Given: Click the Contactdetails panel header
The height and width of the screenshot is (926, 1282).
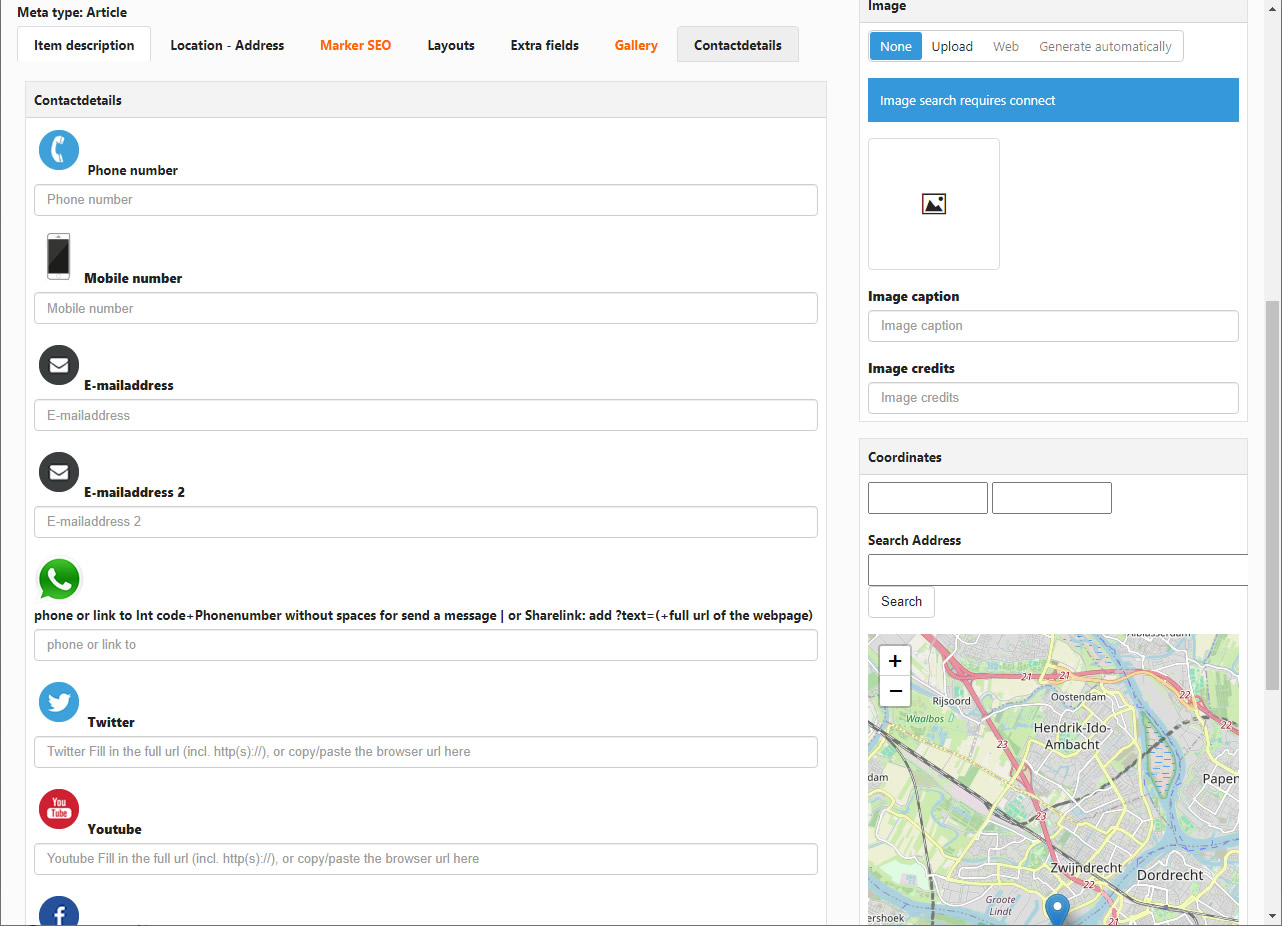Looking at the screenshot, I should [x=426, y=100].
